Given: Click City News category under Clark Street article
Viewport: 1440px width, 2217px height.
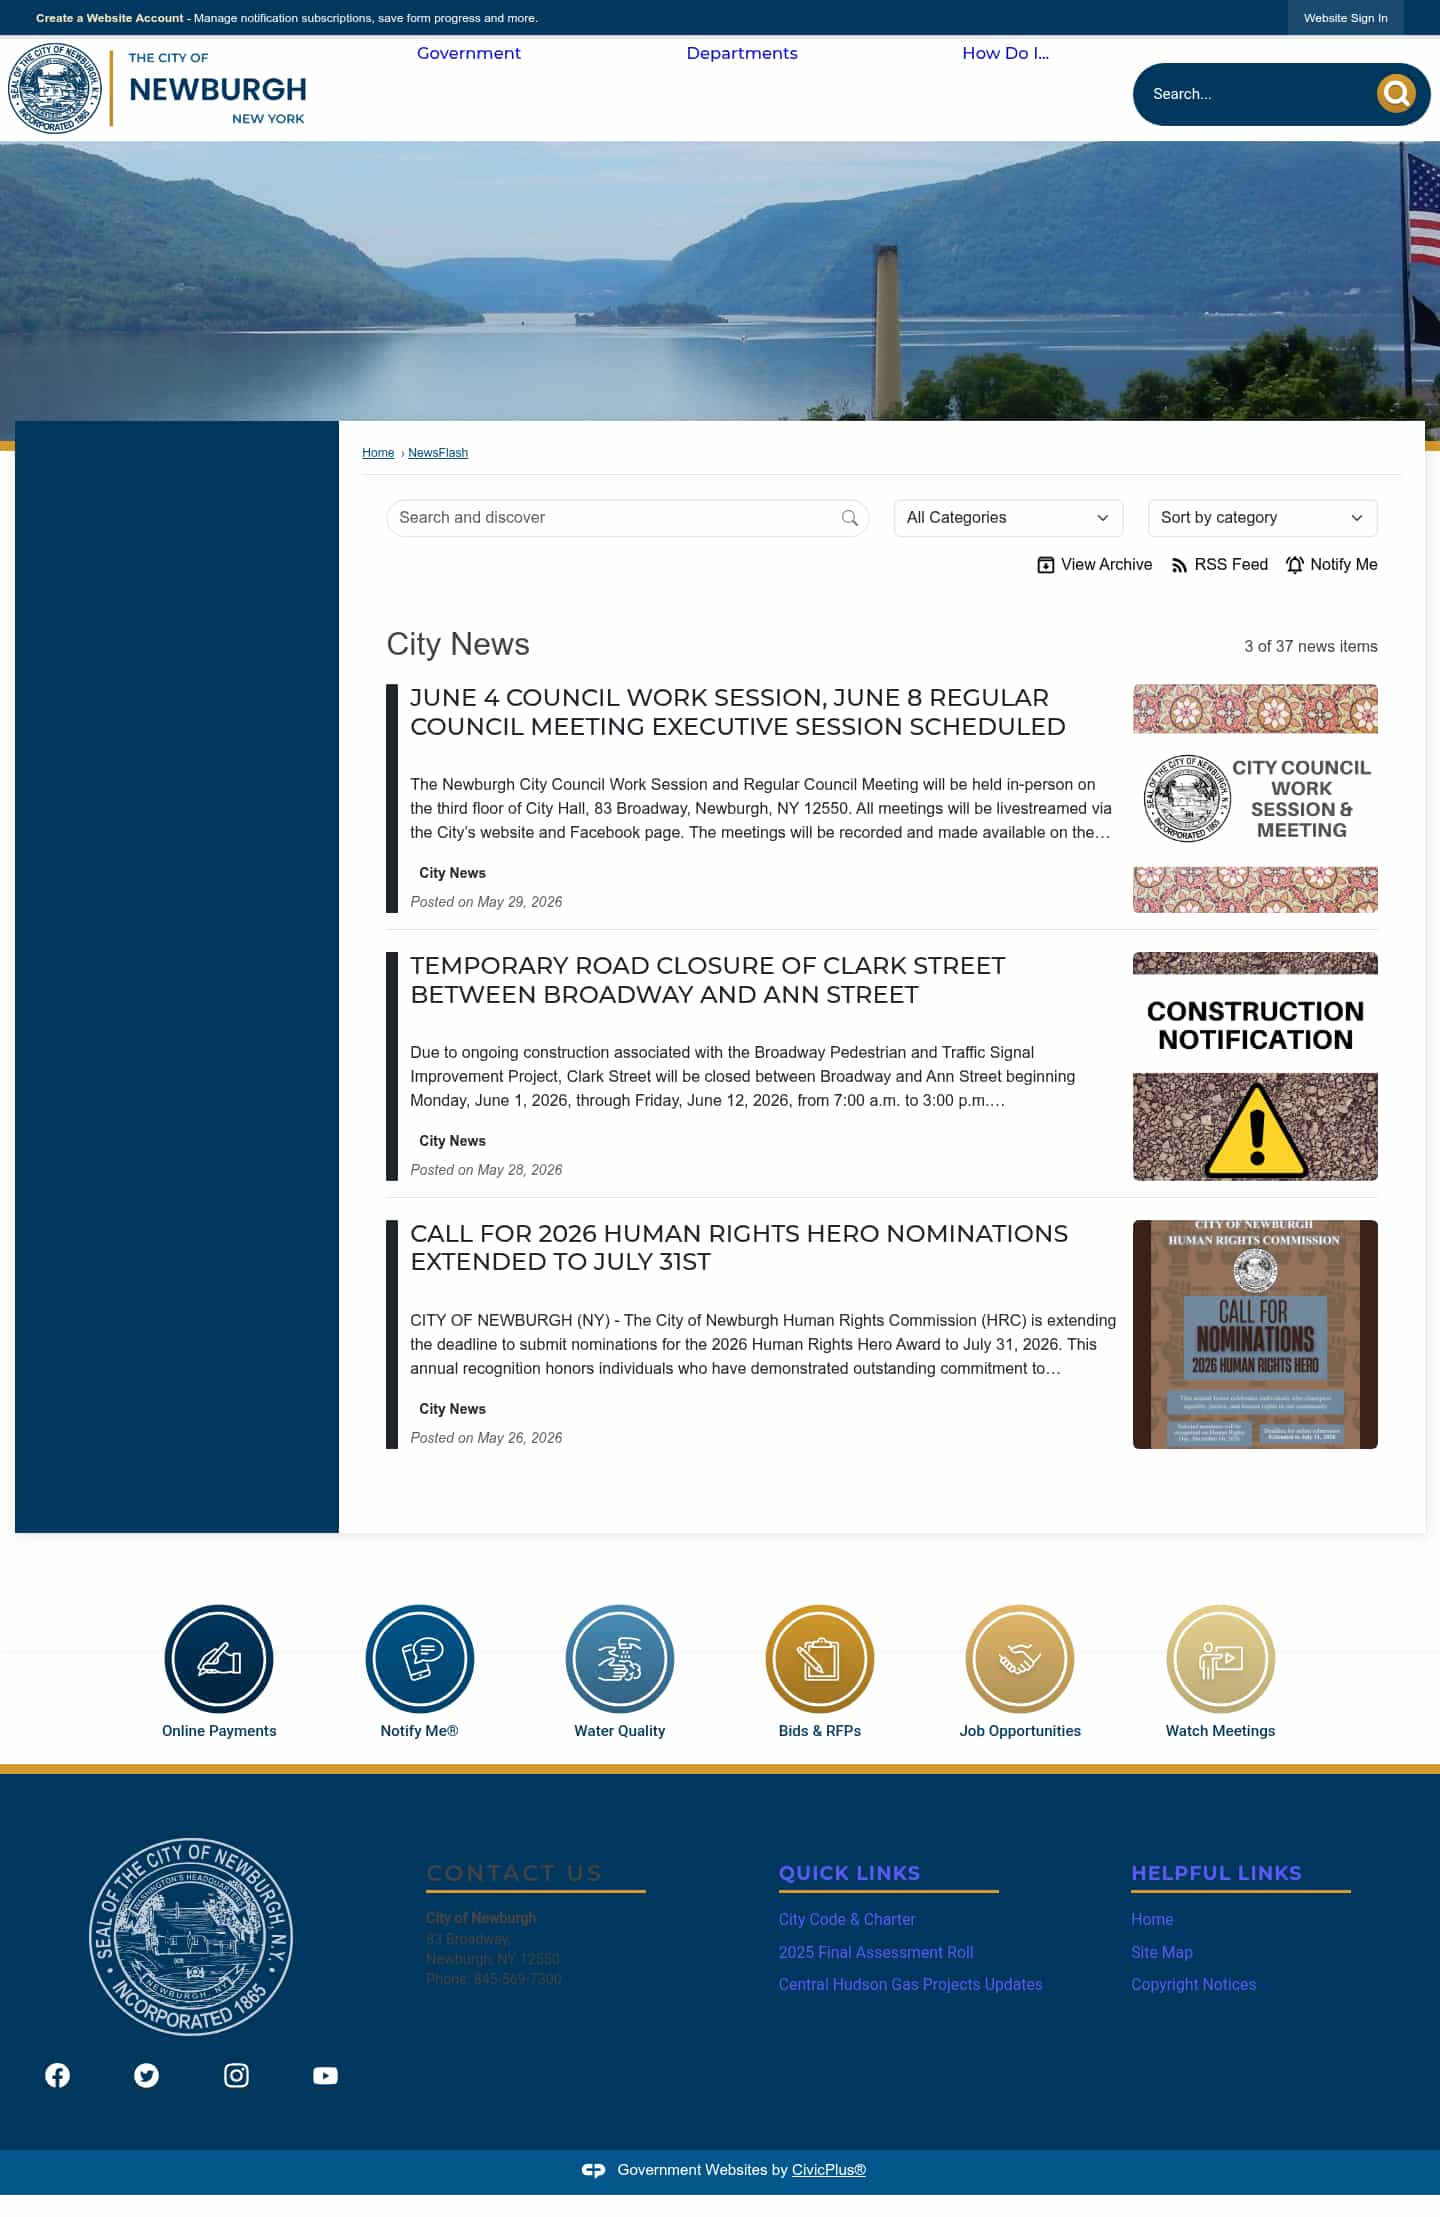Looking at the screenshot, I should 452,1141.
